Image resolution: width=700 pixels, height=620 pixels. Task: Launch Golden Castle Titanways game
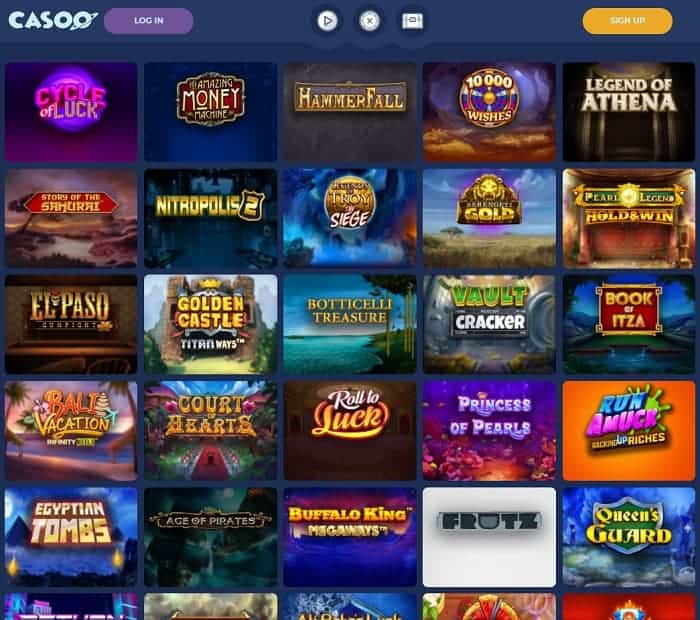click(210, 325)
